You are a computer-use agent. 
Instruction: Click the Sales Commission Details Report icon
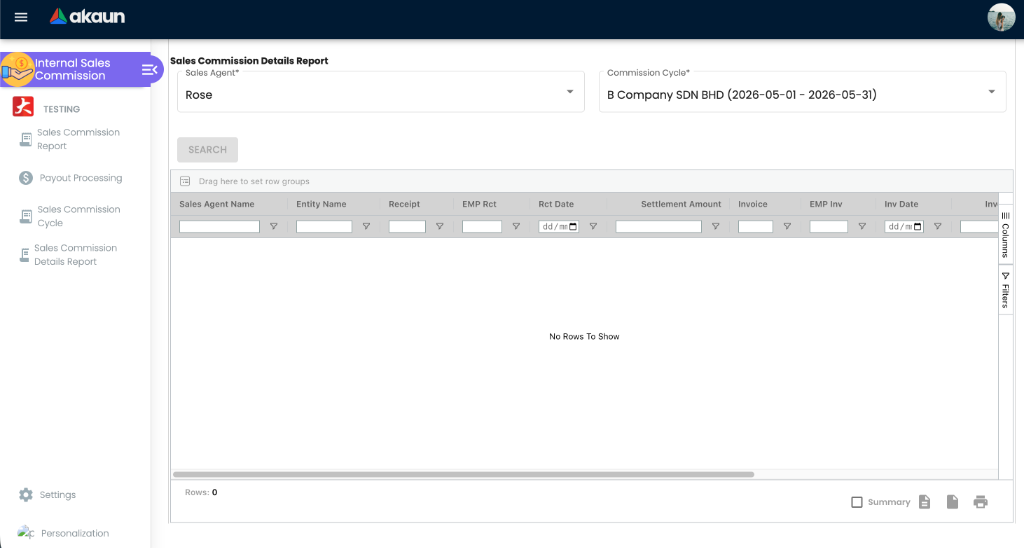[24, 255]
